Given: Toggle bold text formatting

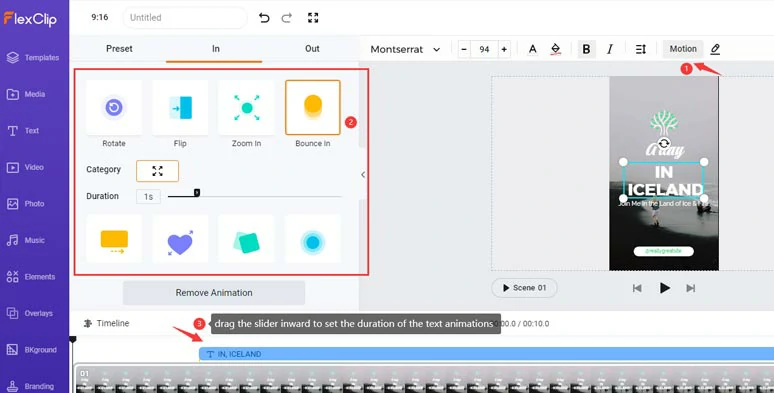Looking at the screenshot, I should click(x=586, y=49).
